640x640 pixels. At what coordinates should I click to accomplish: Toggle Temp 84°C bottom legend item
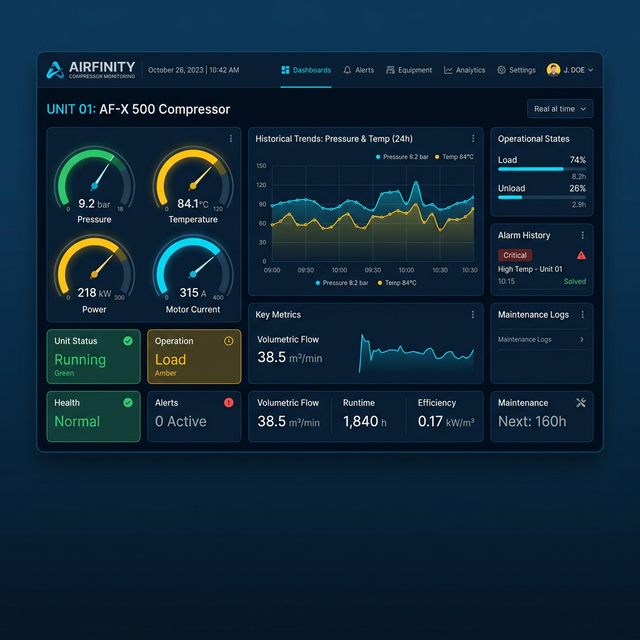[x=397, y=283]
